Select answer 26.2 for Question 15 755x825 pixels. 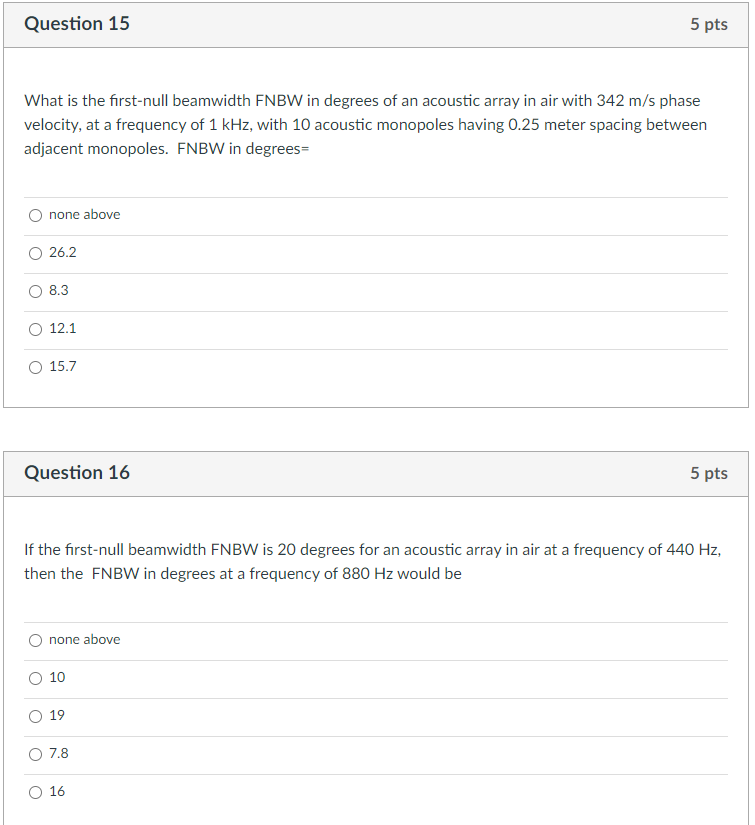(x=36, y=252)
